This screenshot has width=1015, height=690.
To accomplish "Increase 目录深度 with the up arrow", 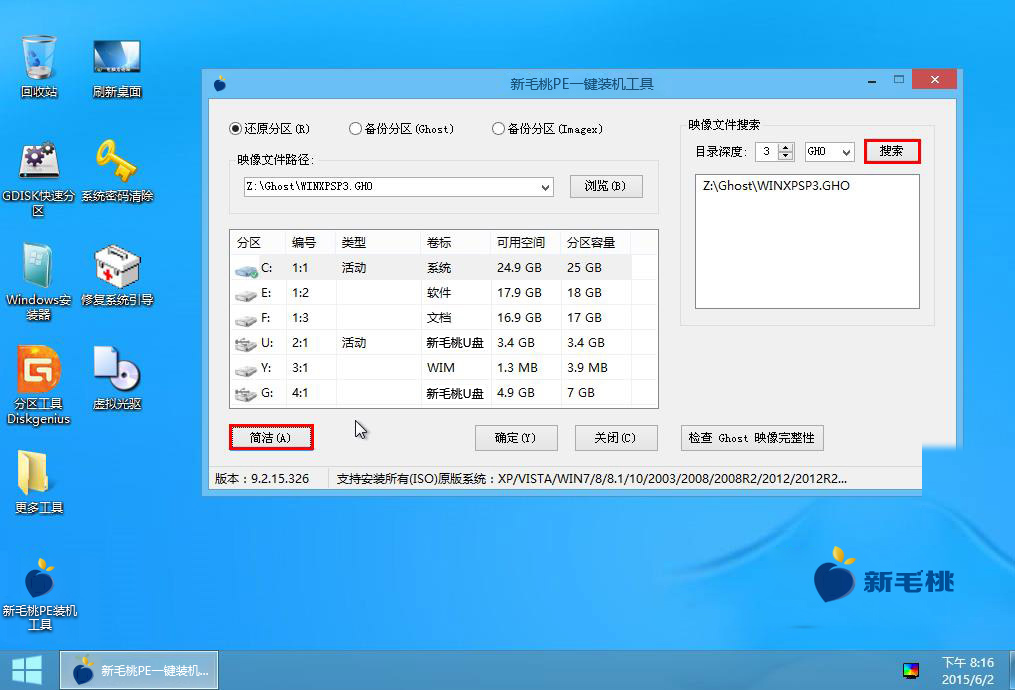I will [786, 148].
